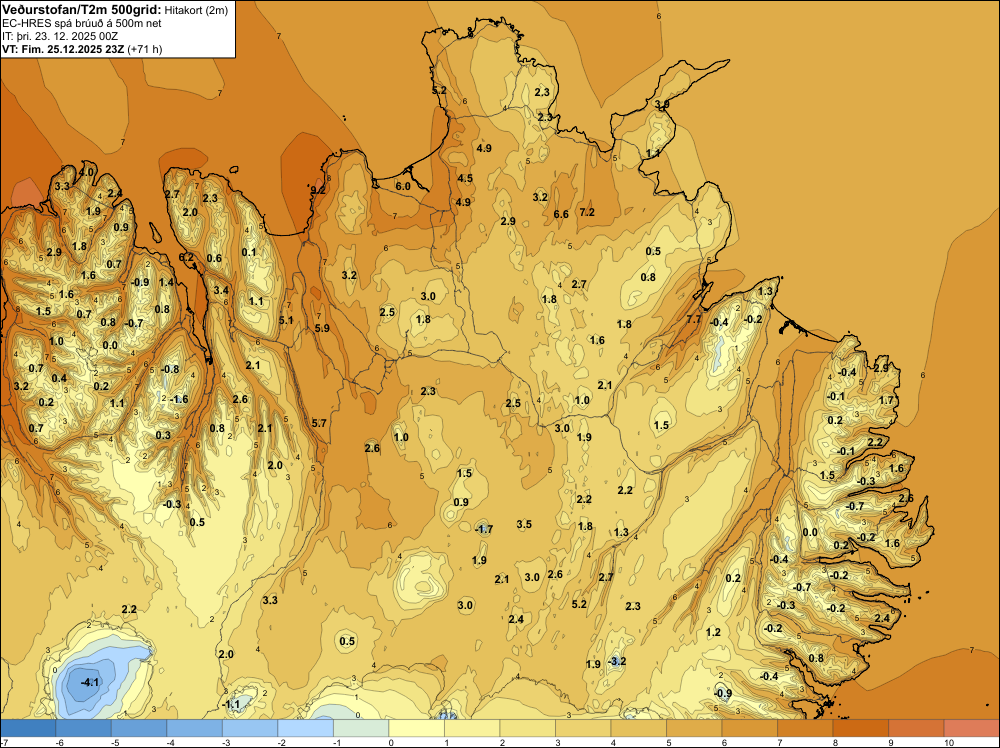This screenshot has height=748, width=1000.
Task: Select the '3.4' temperature value
Action: (221, 290)
